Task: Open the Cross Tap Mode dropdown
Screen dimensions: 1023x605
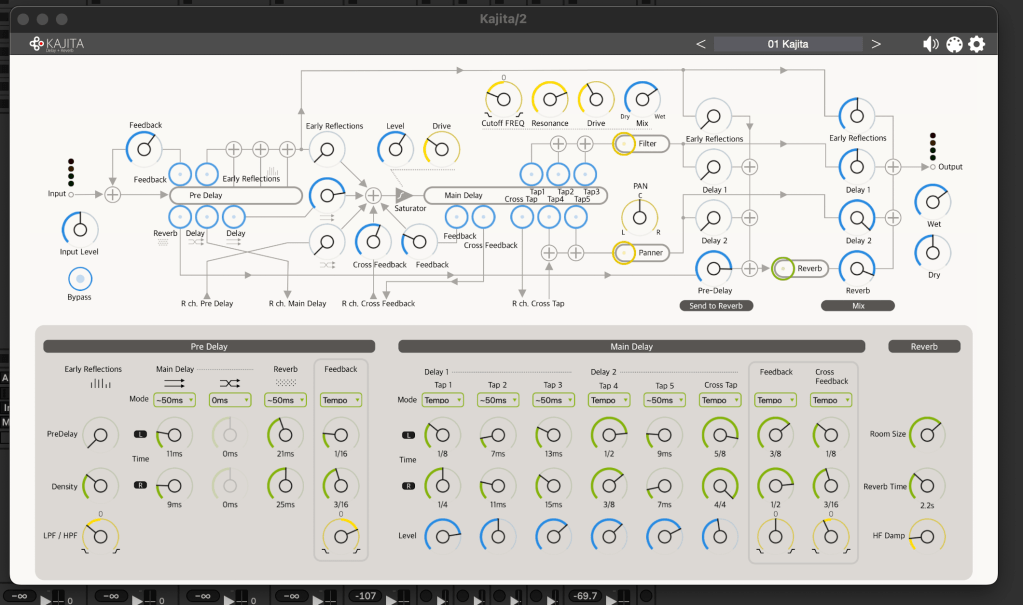Action: pyautogui.click(x=720, y=400)
